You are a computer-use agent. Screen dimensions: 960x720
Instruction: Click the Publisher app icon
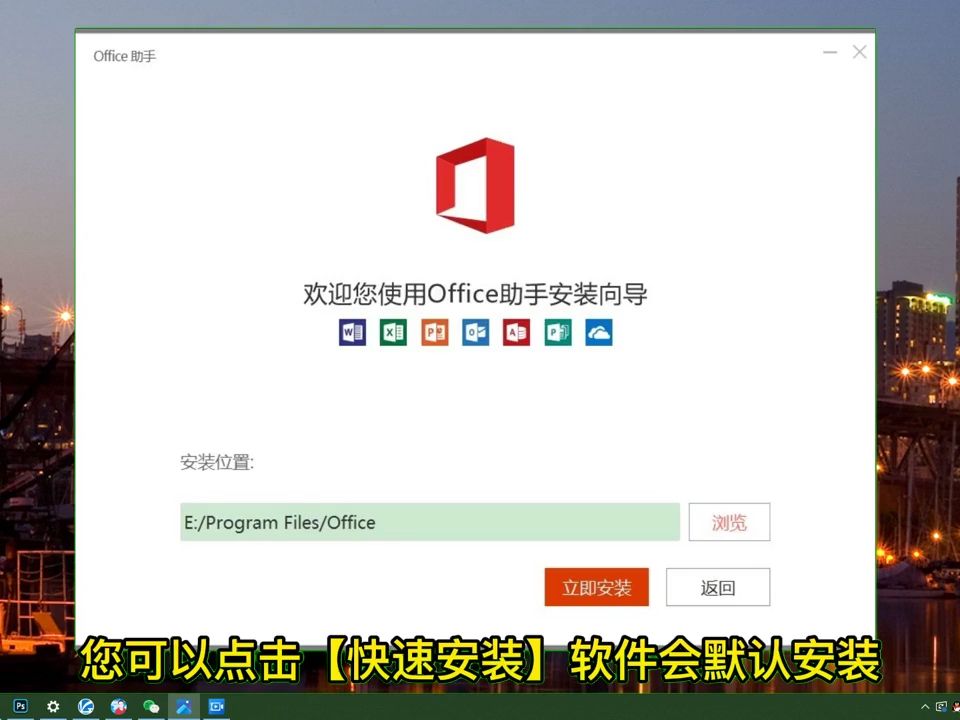pos(558,332)
